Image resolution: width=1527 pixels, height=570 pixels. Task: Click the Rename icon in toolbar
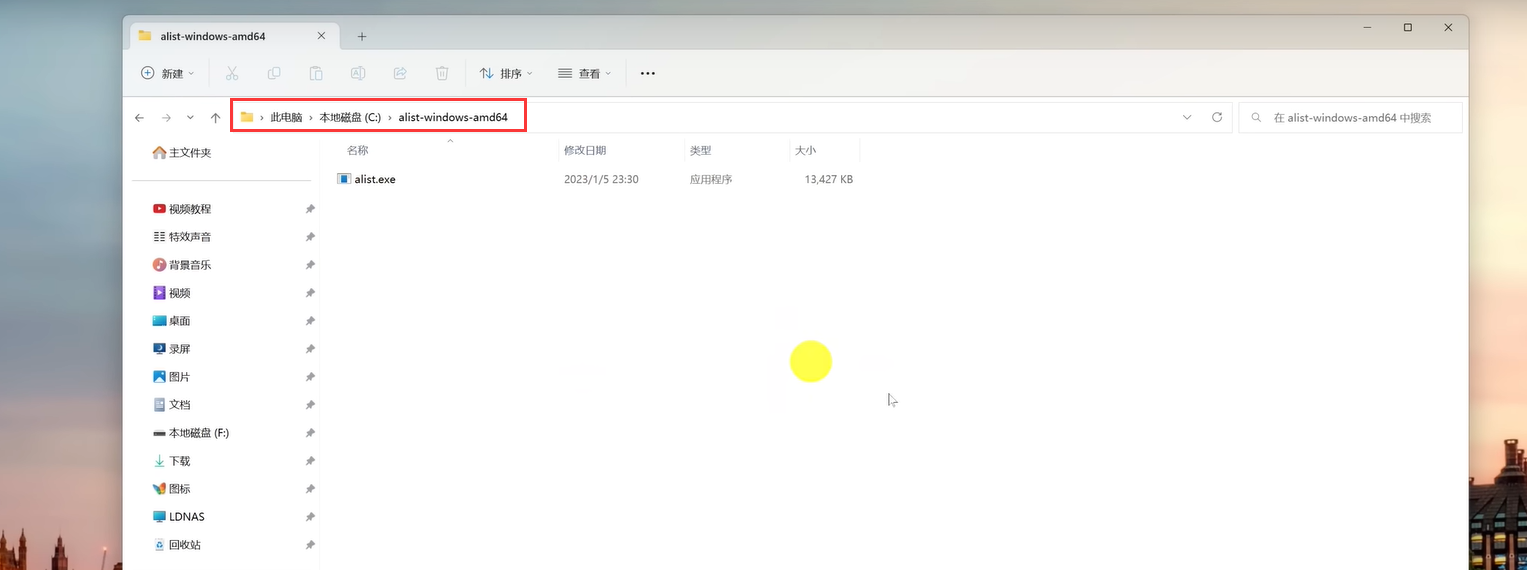(x=358, y=73)
